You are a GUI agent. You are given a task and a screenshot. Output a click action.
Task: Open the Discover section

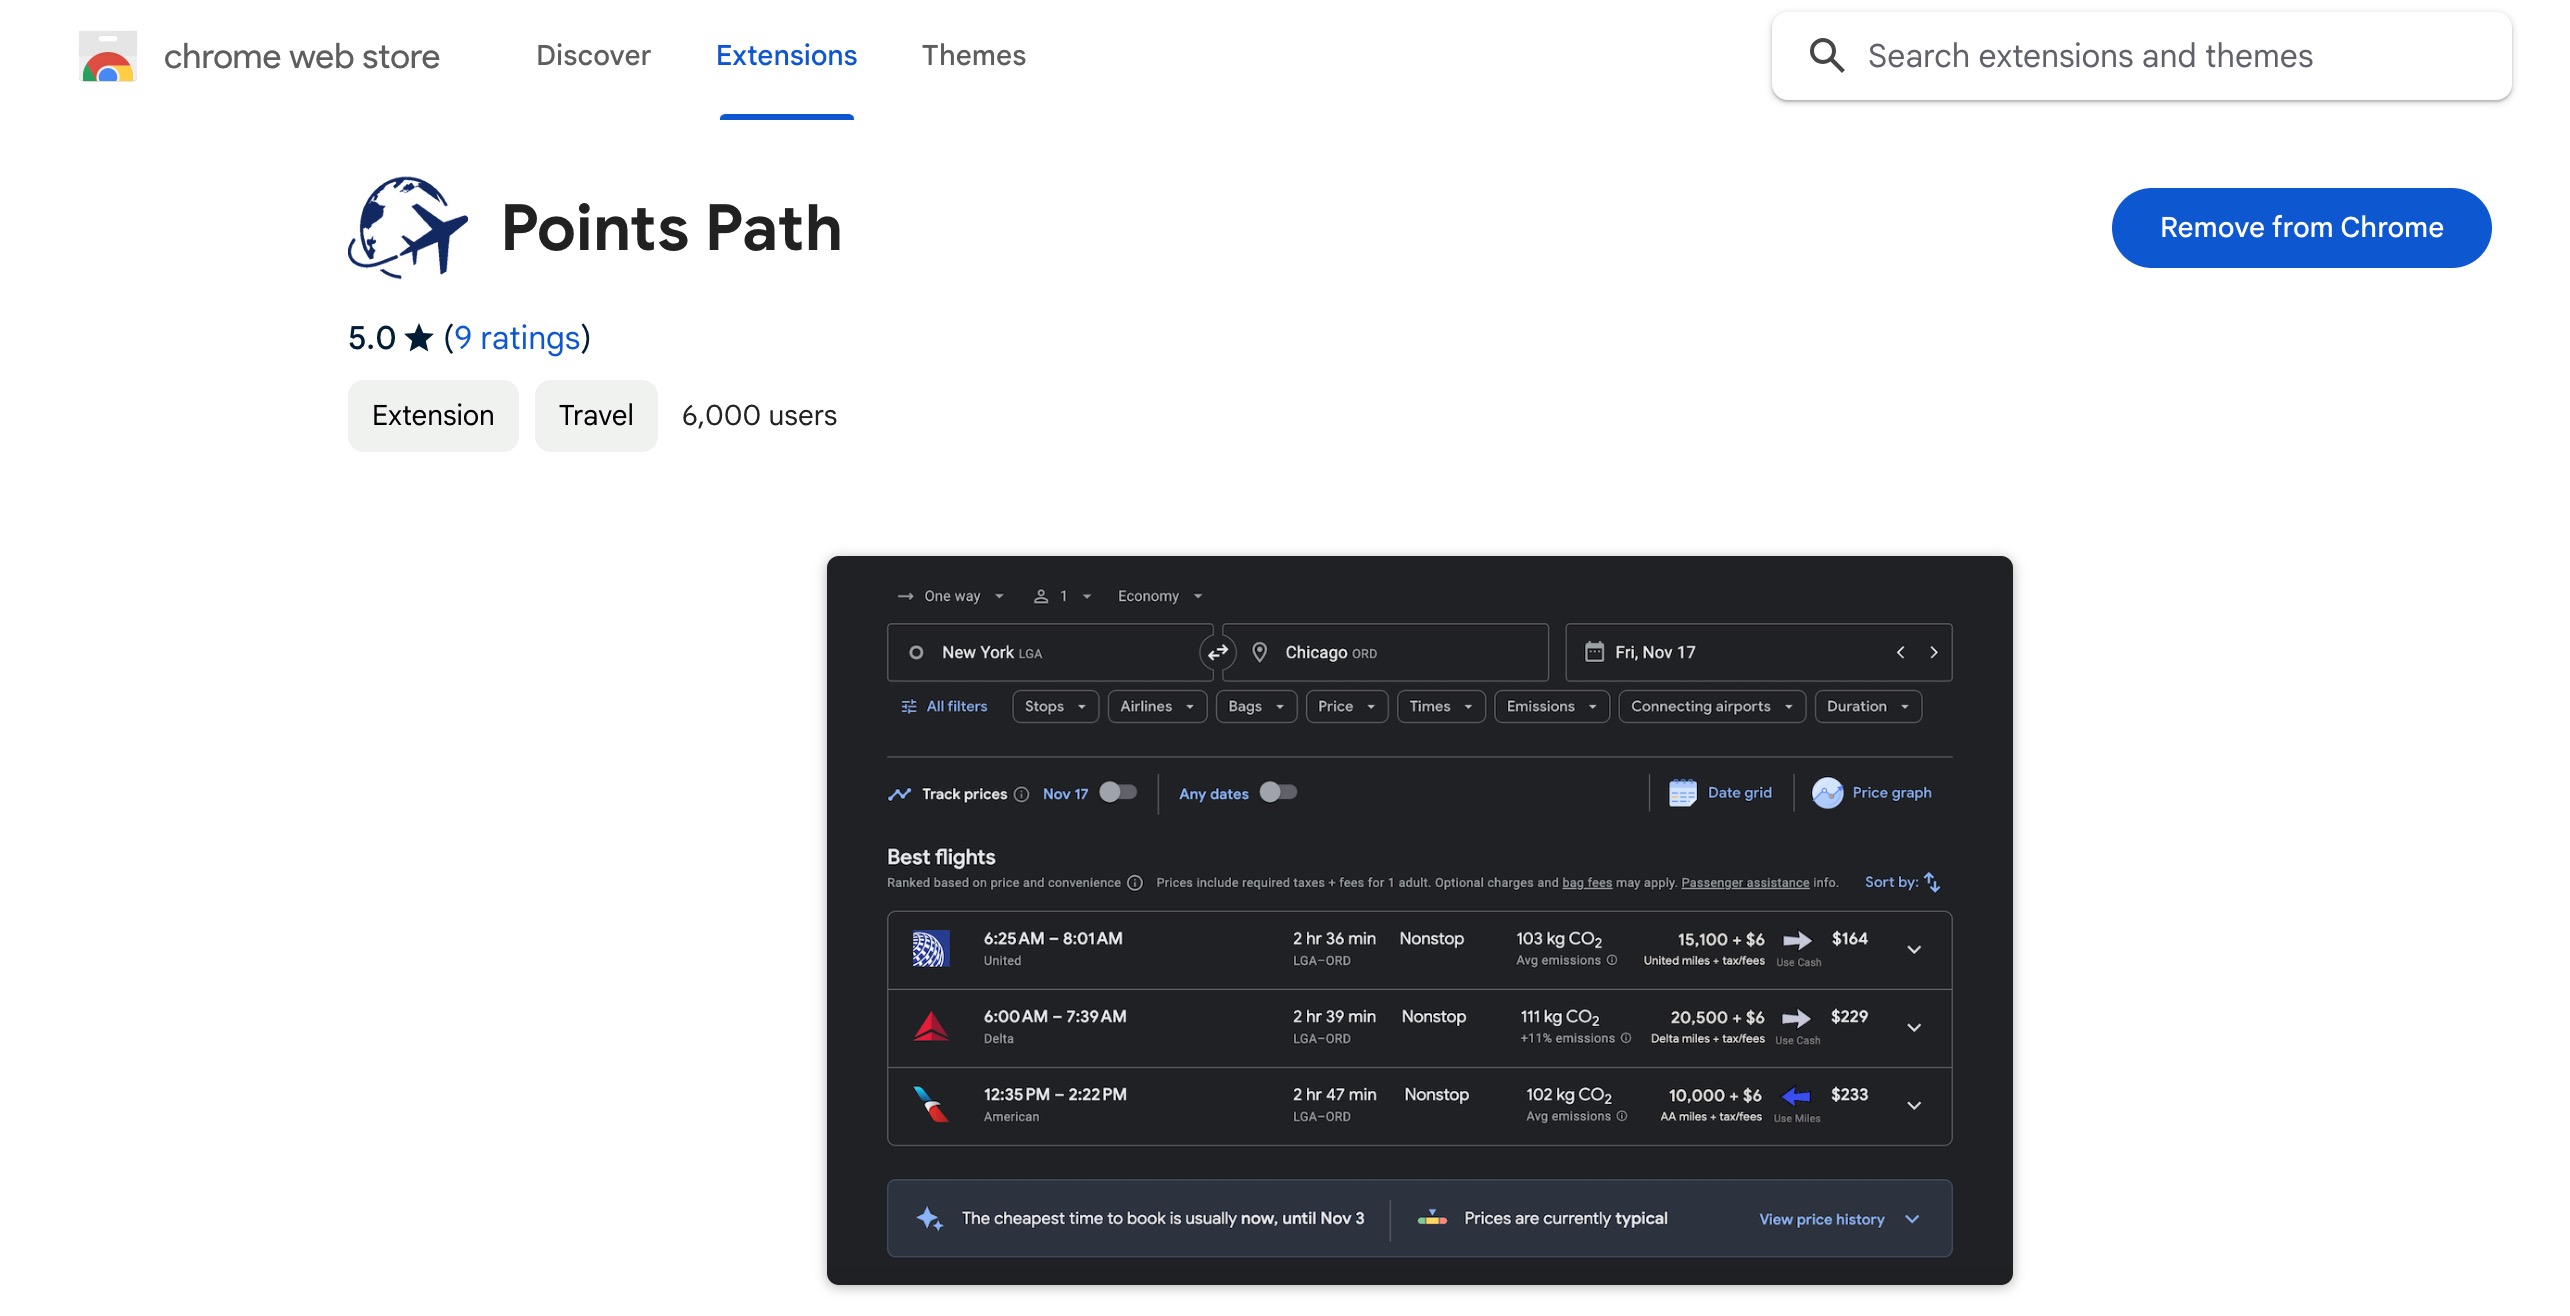click(592, 55)
